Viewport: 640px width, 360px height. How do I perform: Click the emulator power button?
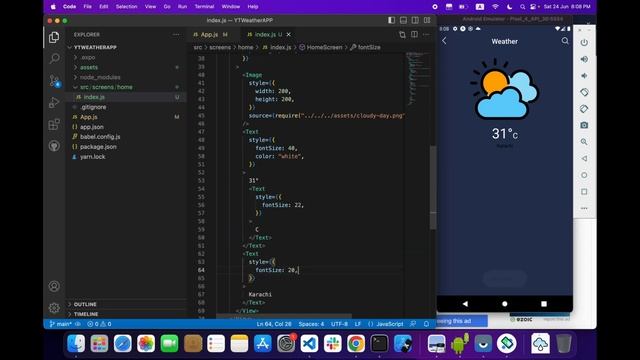584,42
